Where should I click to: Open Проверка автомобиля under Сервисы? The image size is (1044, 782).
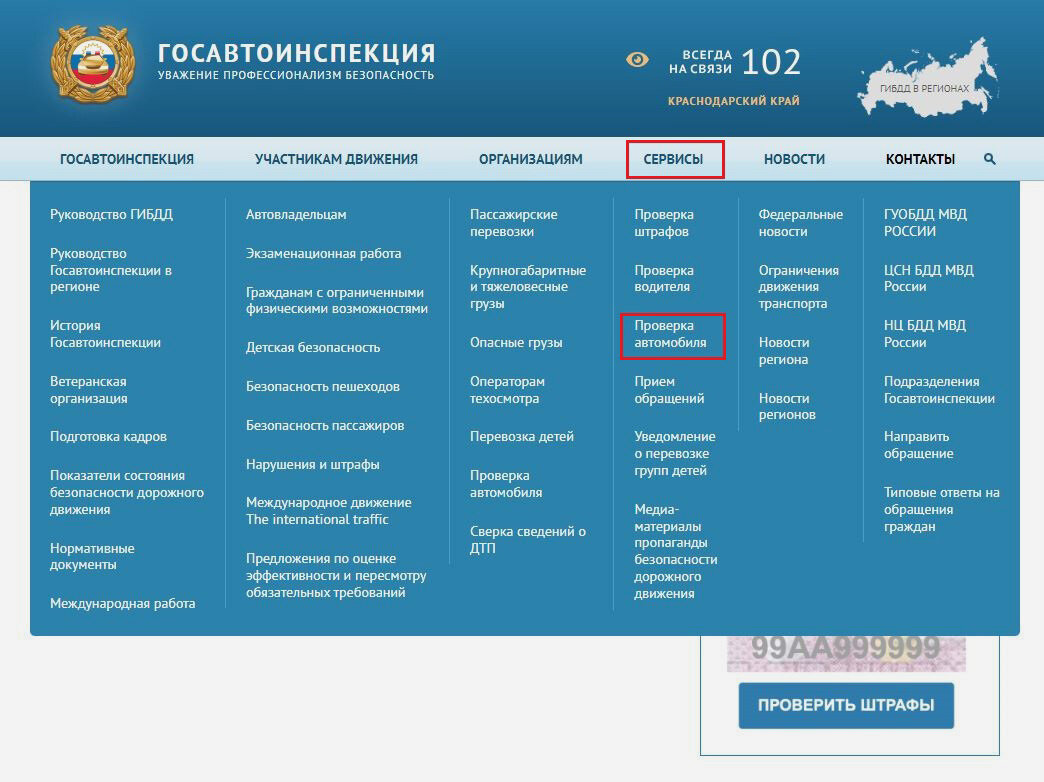(670, 334)
